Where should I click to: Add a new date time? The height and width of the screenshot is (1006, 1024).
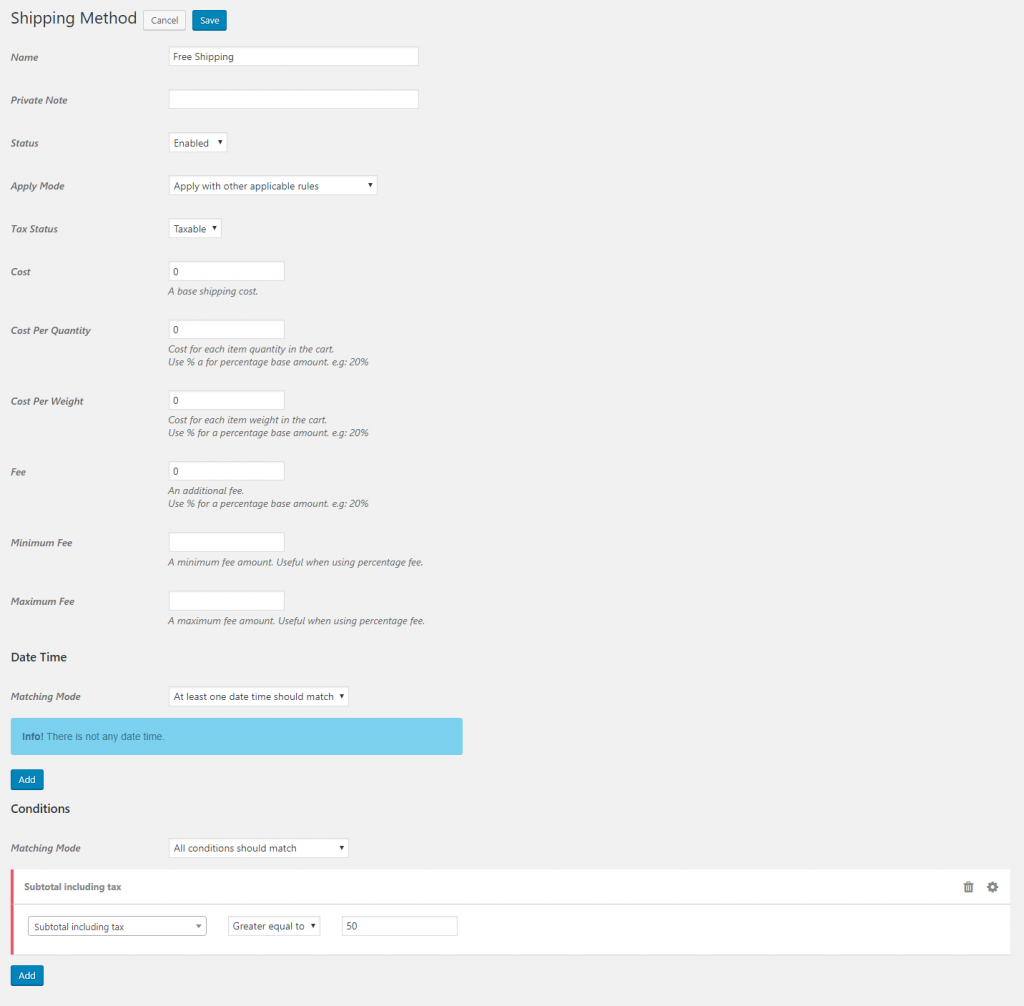pos(27,779)
